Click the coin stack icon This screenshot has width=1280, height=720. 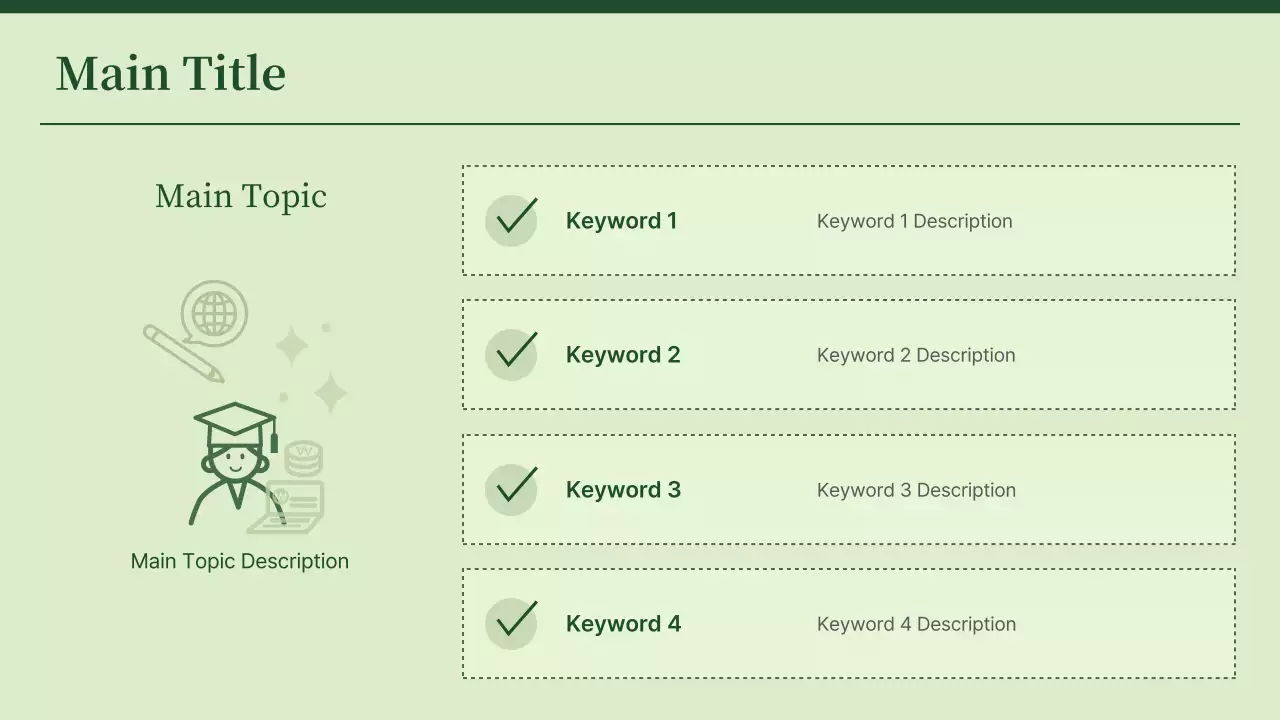click(x=303, y=458)
